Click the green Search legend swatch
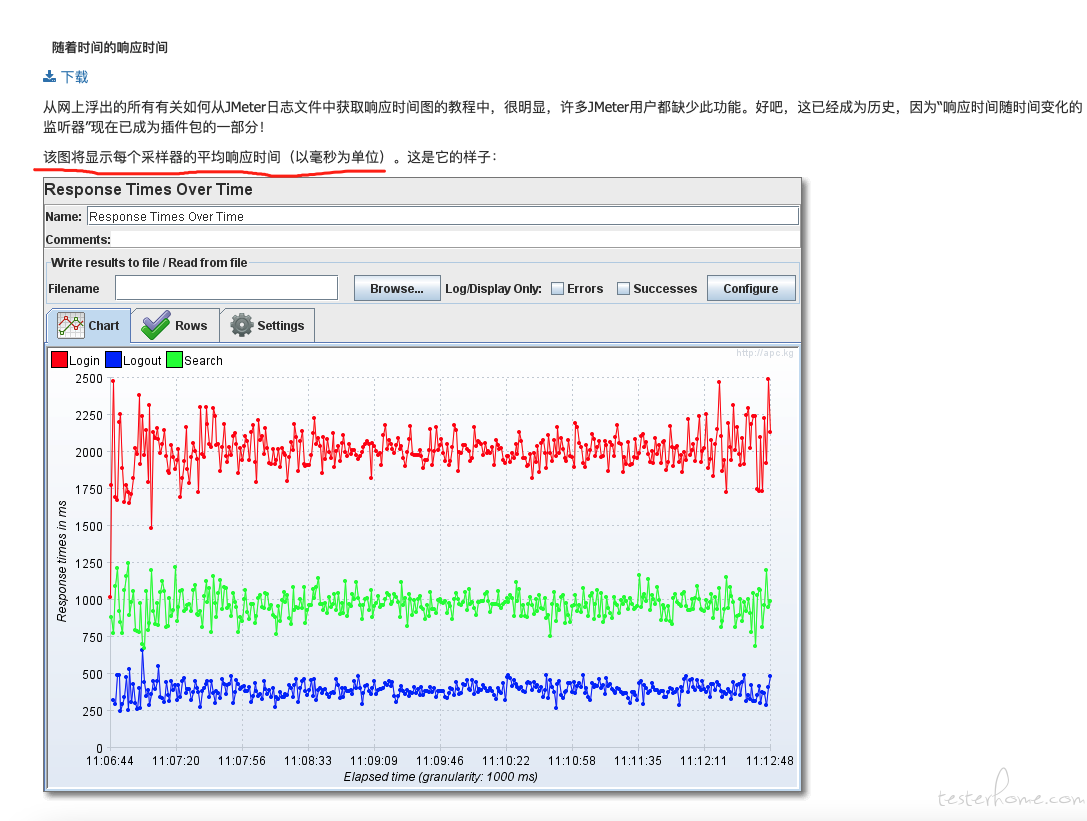This screenshot has width=1087, height=821. point(174,360)
